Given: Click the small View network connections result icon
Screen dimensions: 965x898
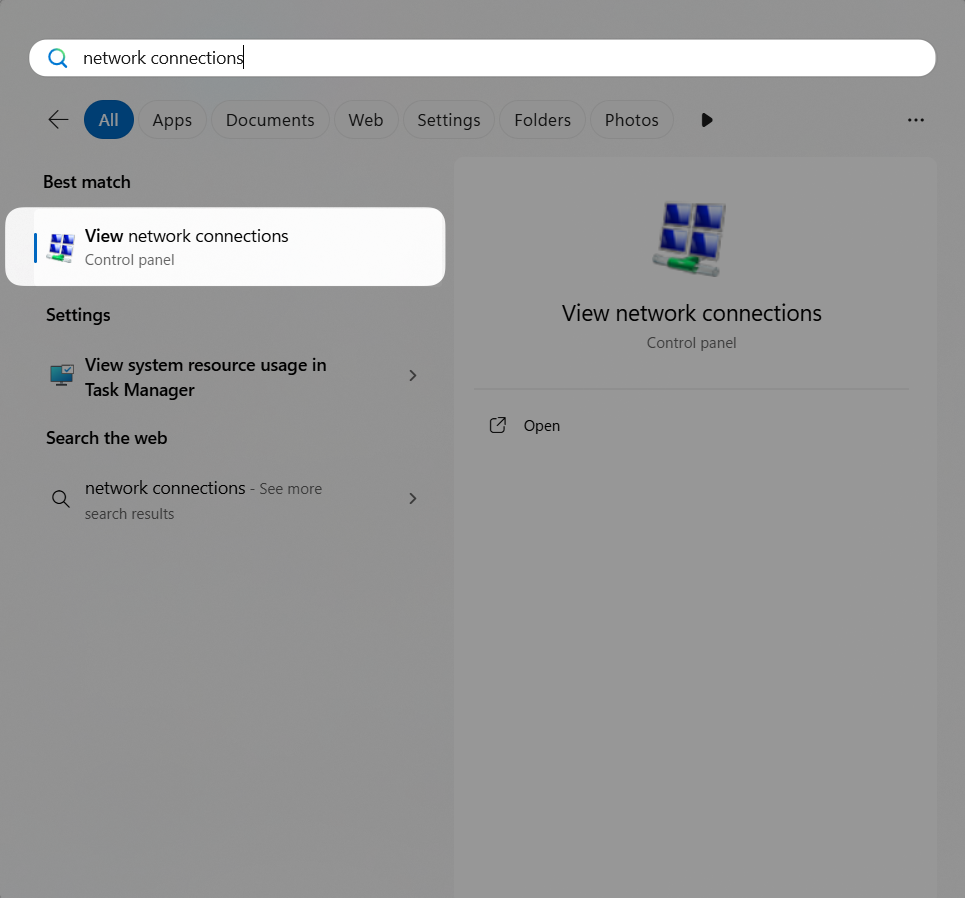Looking at the screenshot, I should click(61, 247).
